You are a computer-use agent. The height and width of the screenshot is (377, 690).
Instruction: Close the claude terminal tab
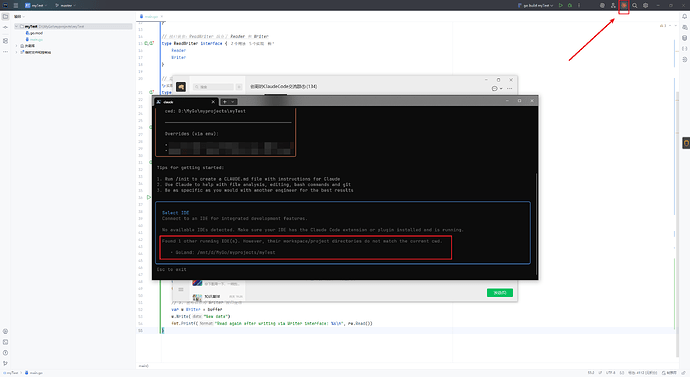(213, 102)
